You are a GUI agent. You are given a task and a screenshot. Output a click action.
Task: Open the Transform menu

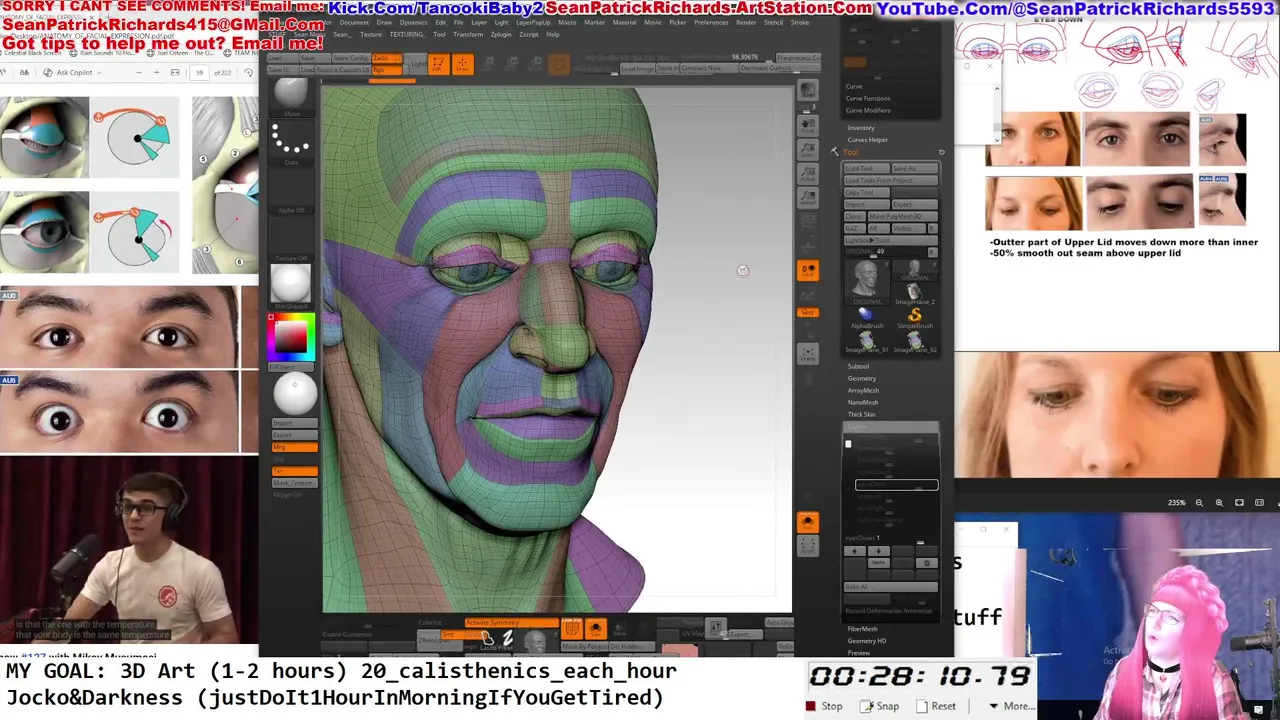(467, 34)
